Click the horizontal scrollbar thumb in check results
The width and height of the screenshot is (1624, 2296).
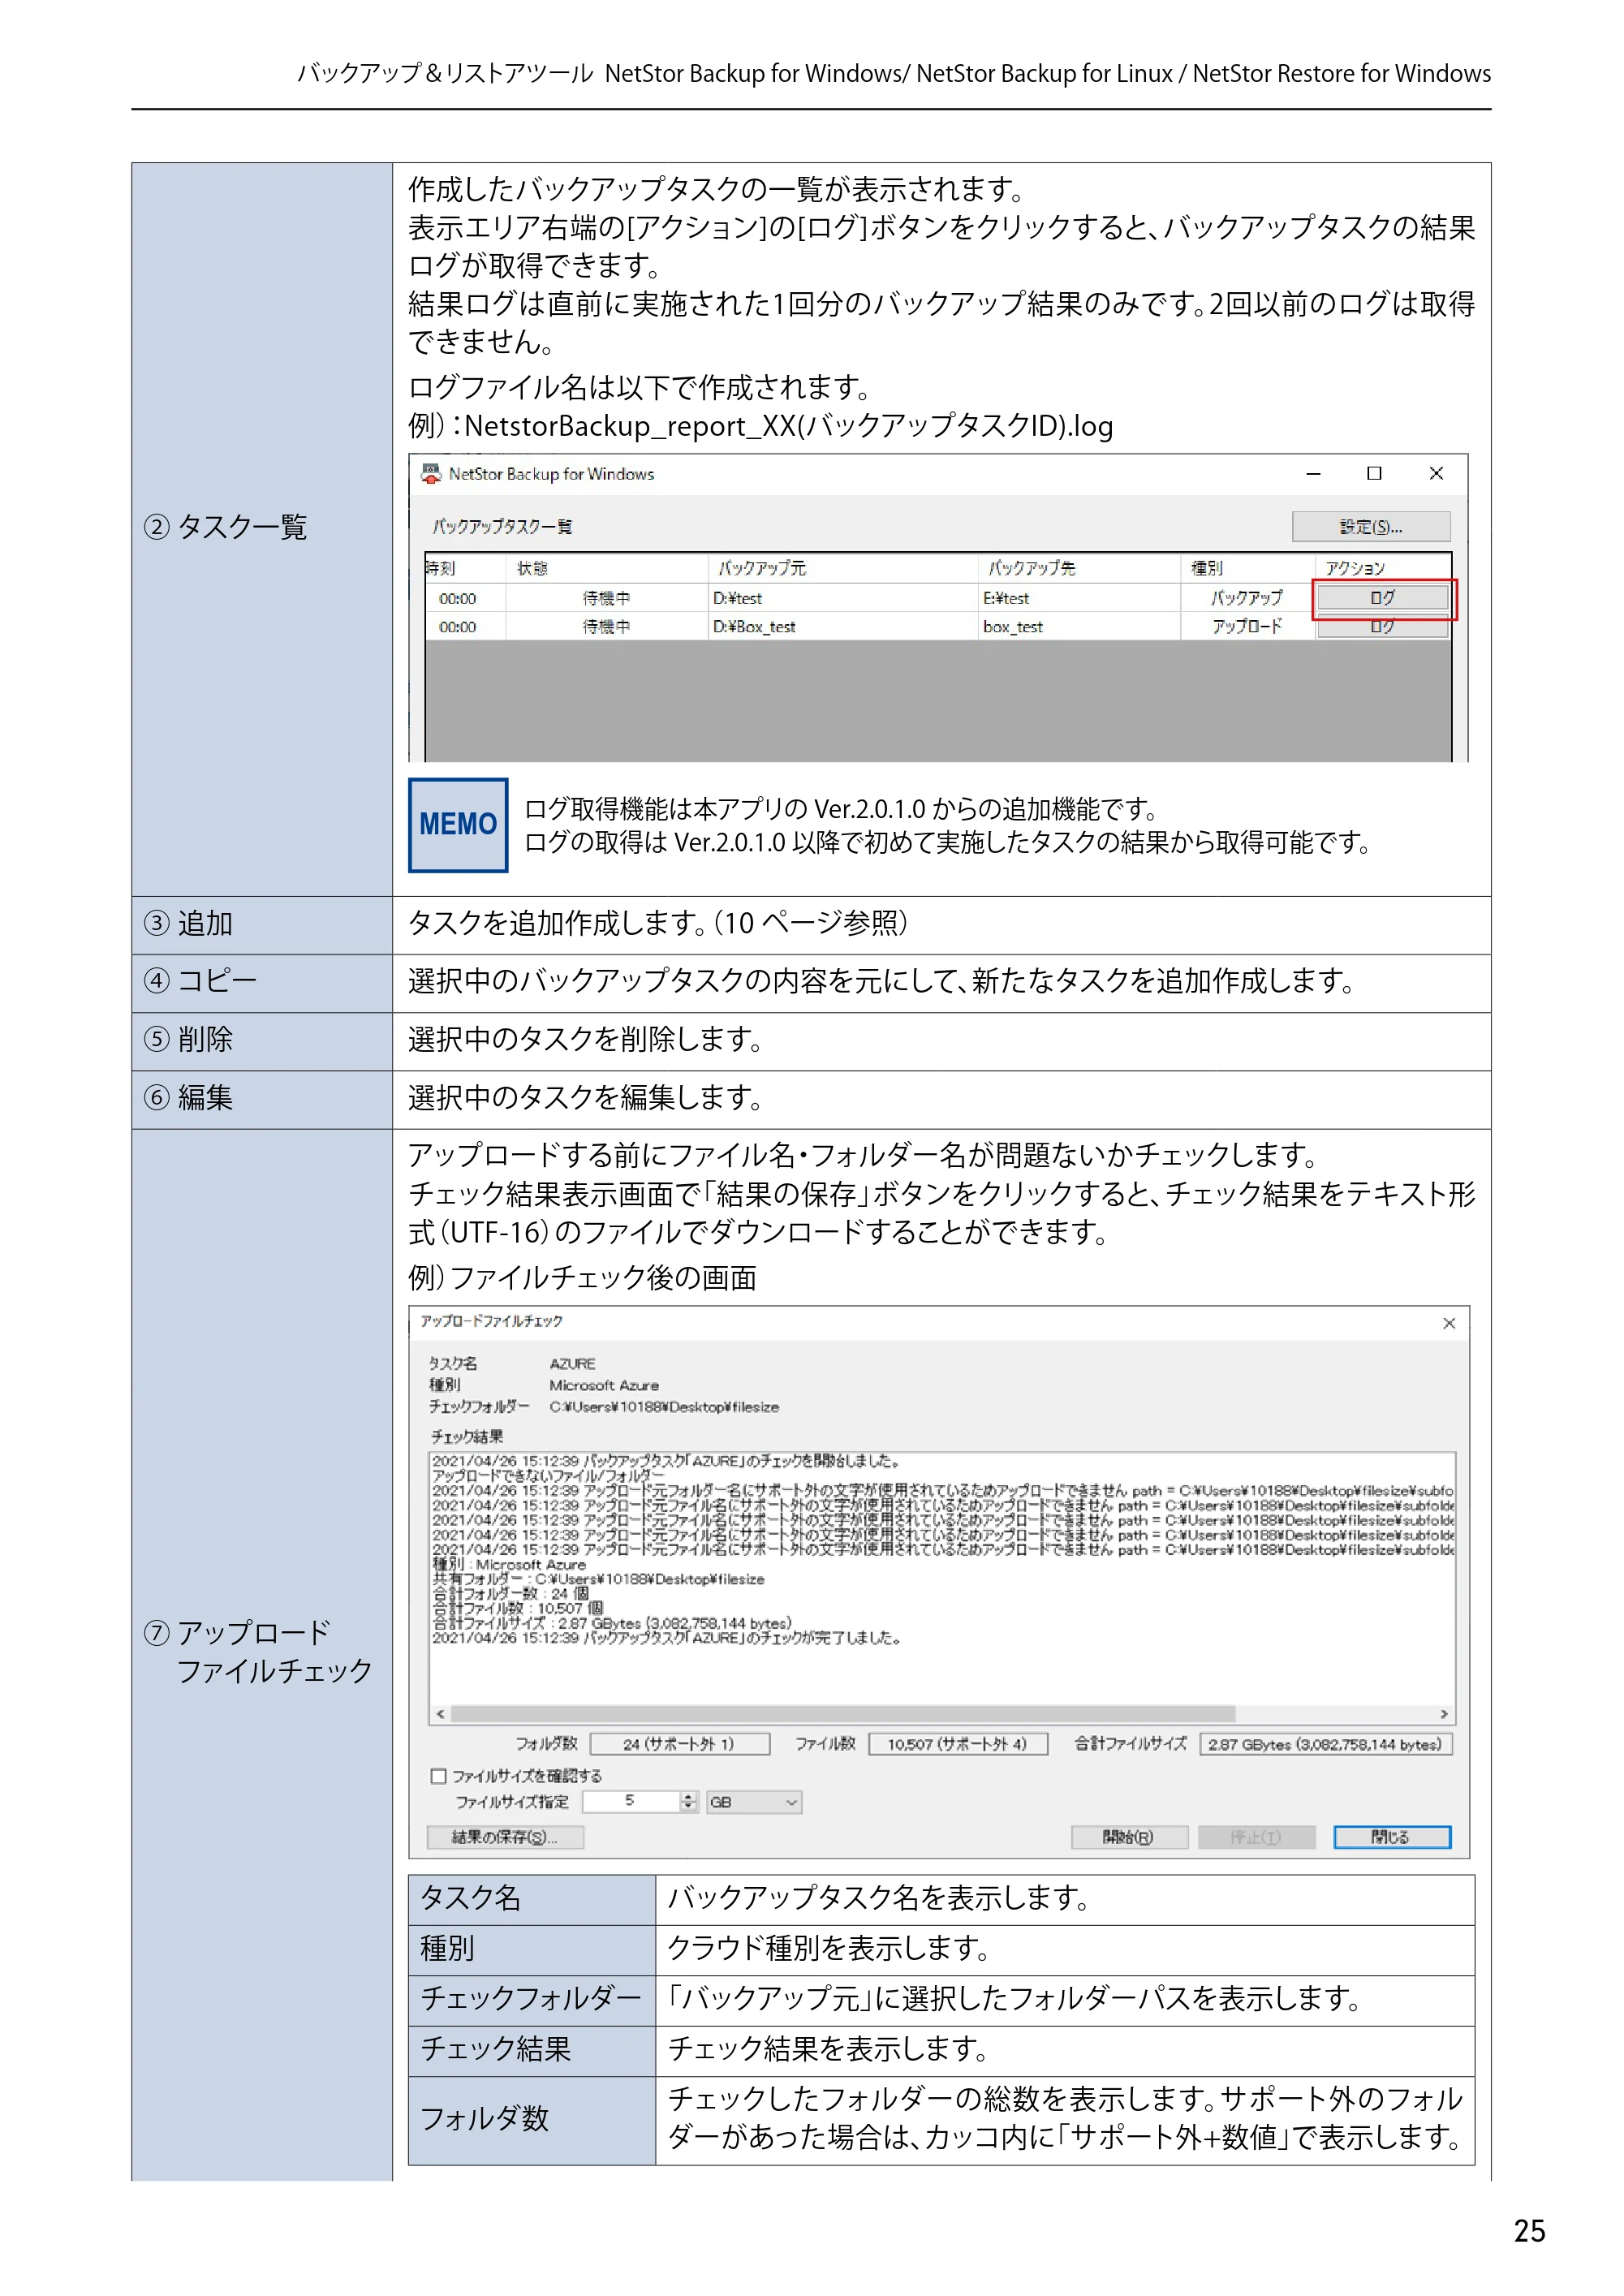click(x=843, y=1714)
